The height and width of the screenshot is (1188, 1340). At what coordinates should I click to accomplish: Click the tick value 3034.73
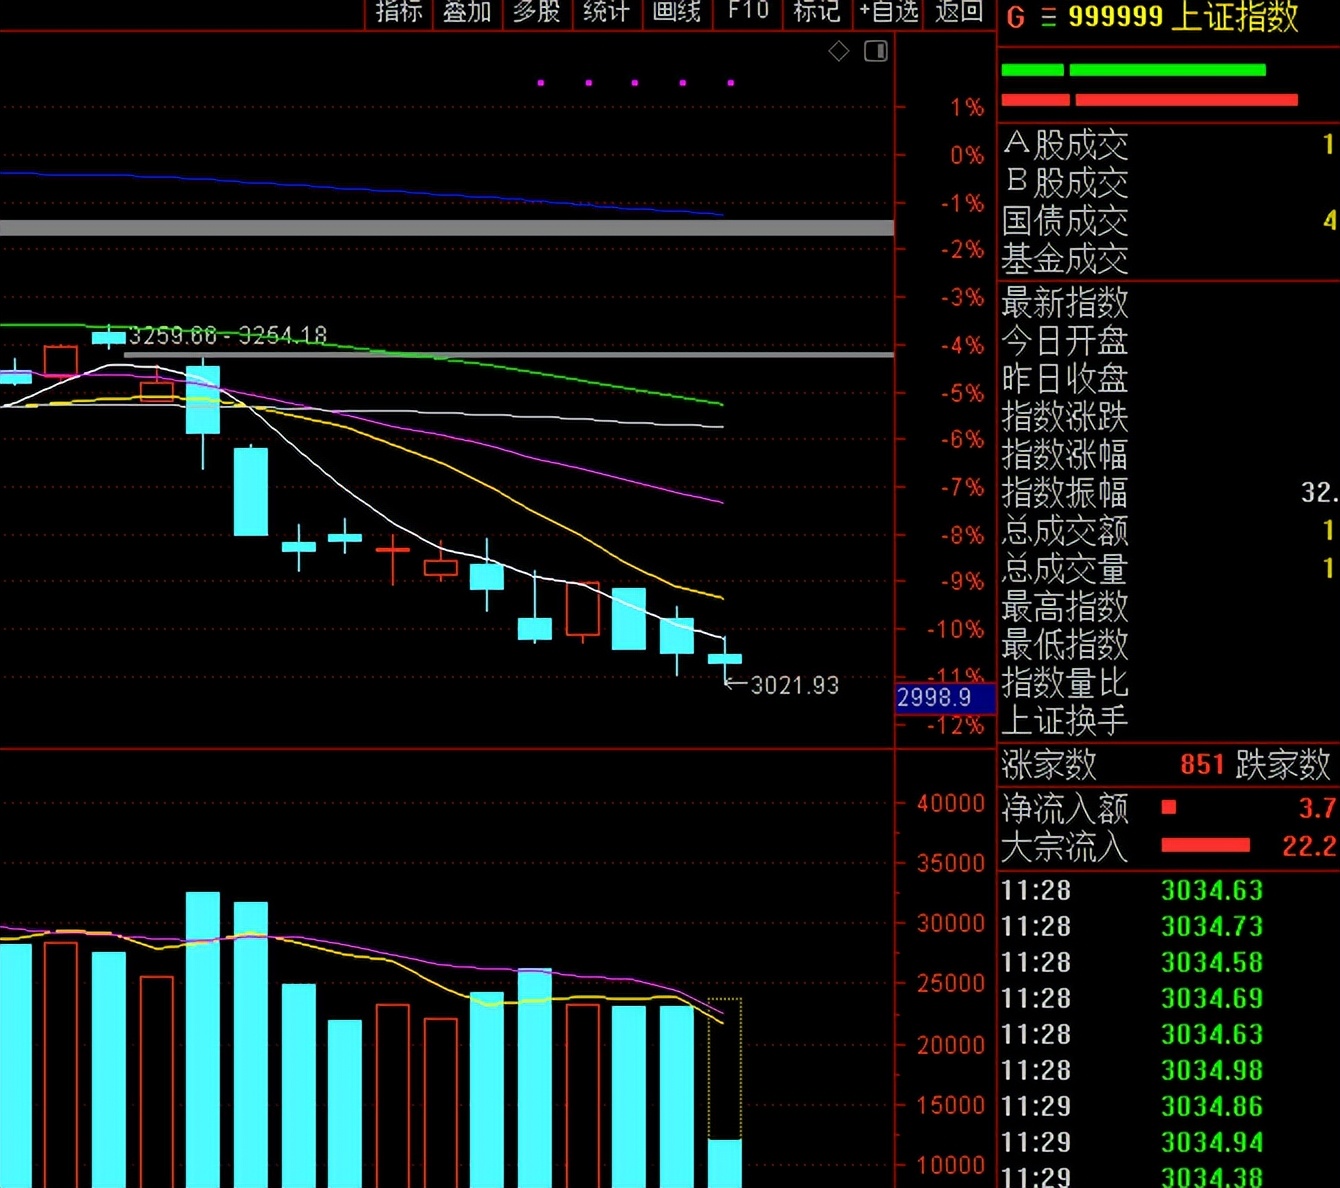click(x=1212, y=926)
